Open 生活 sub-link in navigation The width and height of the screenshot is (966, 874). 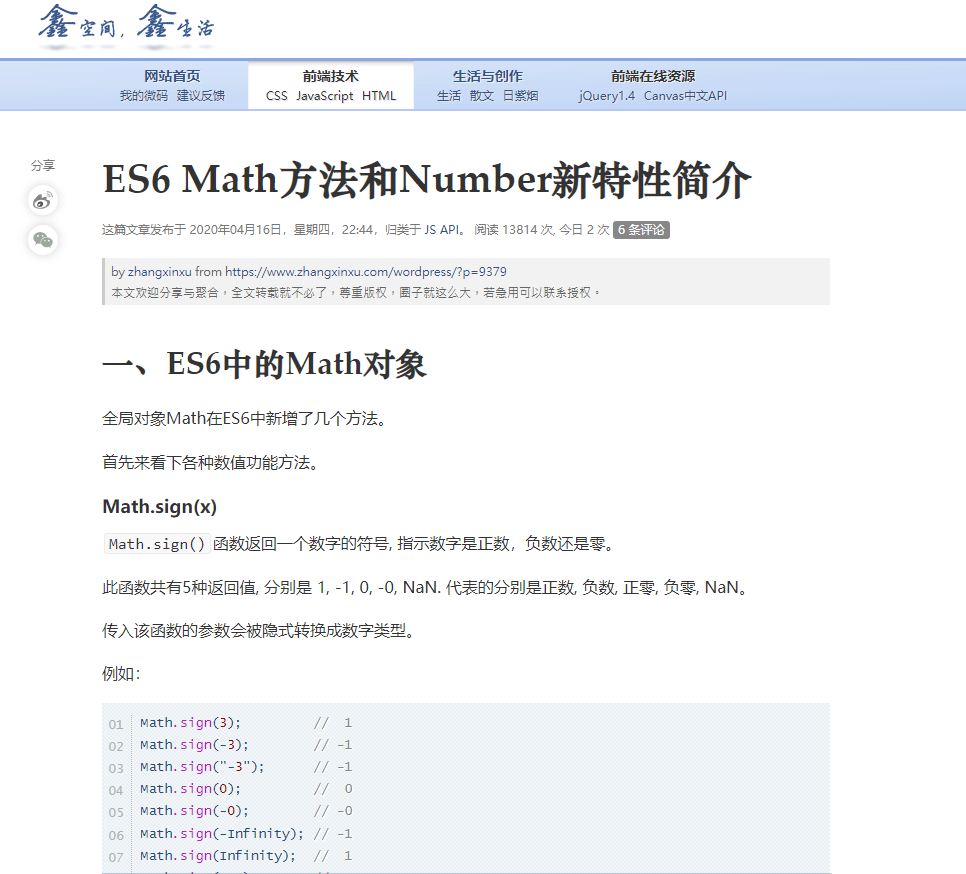[448, 95]
